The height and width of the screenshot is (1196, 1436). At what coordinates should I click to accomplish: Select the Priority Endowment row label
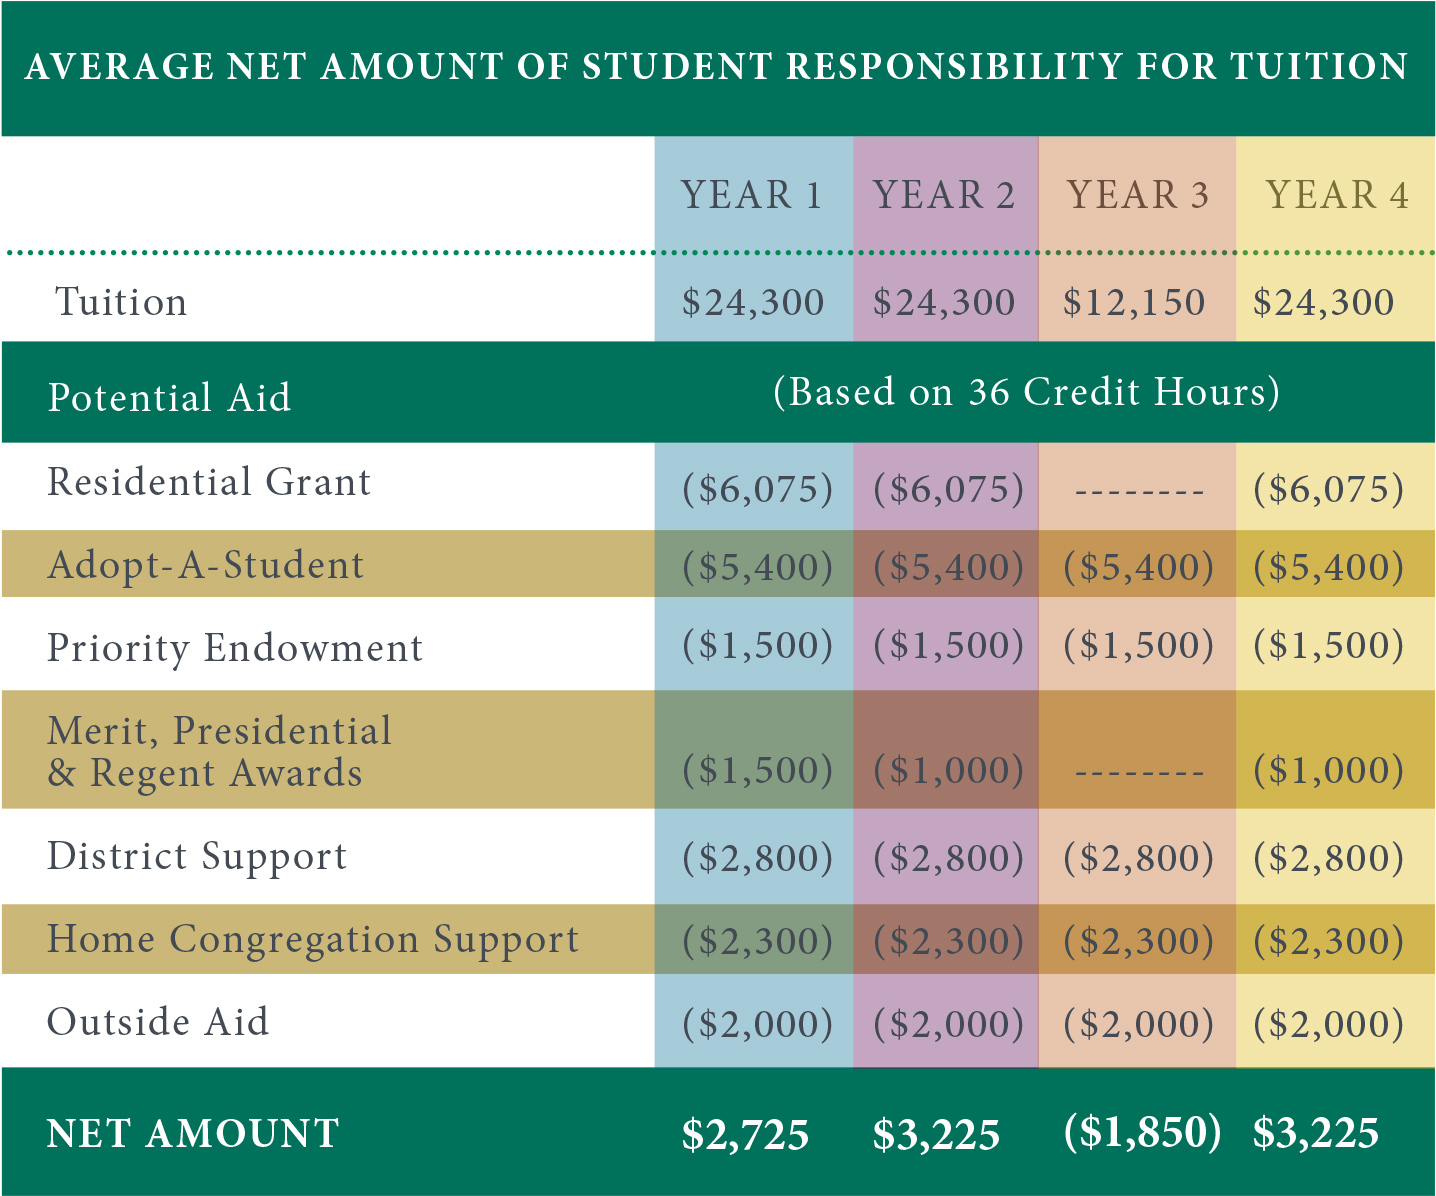point(235,648)
